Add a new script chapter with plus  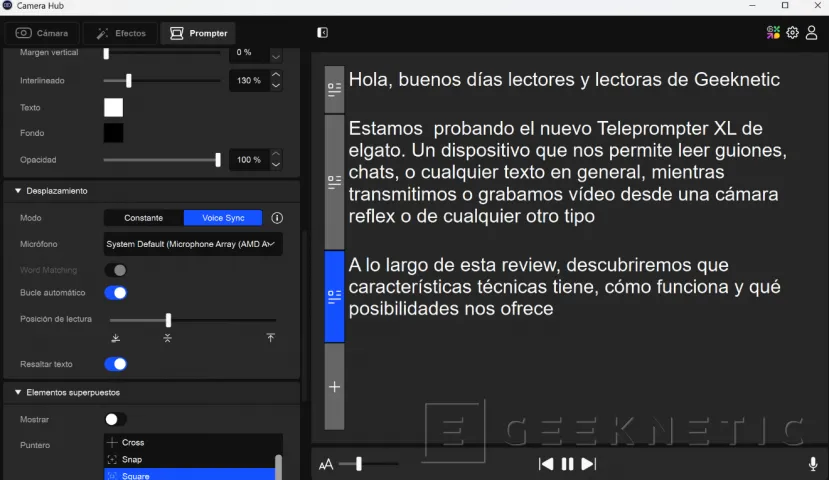334,387
